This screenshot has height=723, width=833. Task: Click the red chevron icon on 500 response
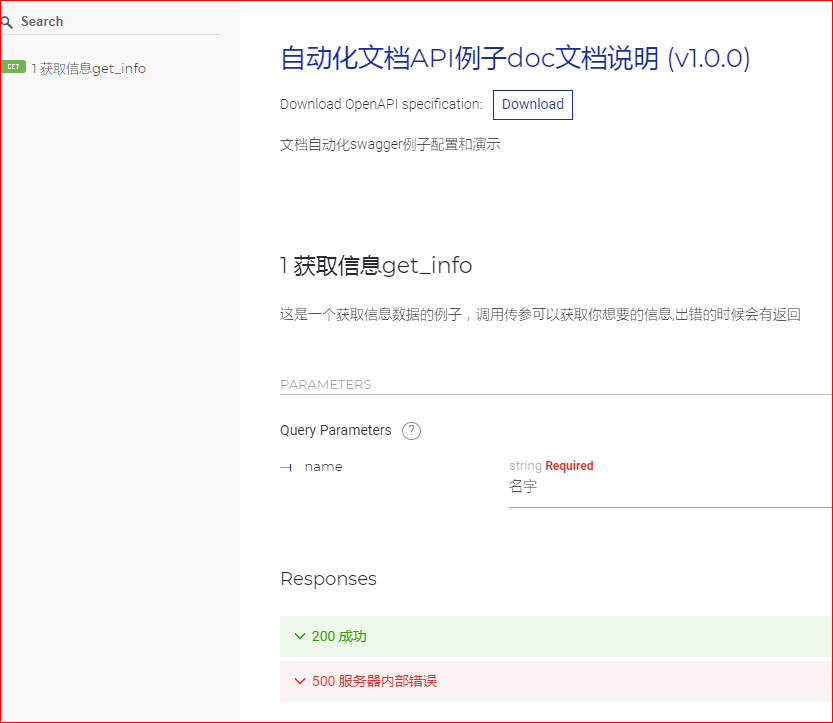pos(299,681)
